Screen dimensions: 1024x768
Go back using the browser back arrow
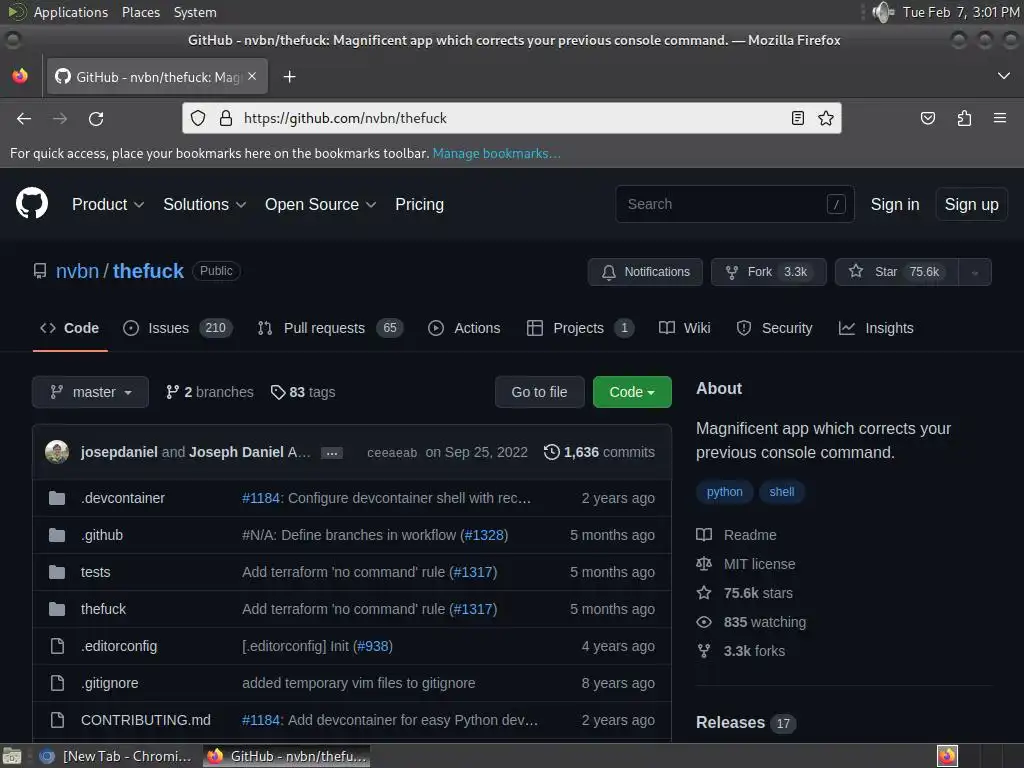(24, 118)
